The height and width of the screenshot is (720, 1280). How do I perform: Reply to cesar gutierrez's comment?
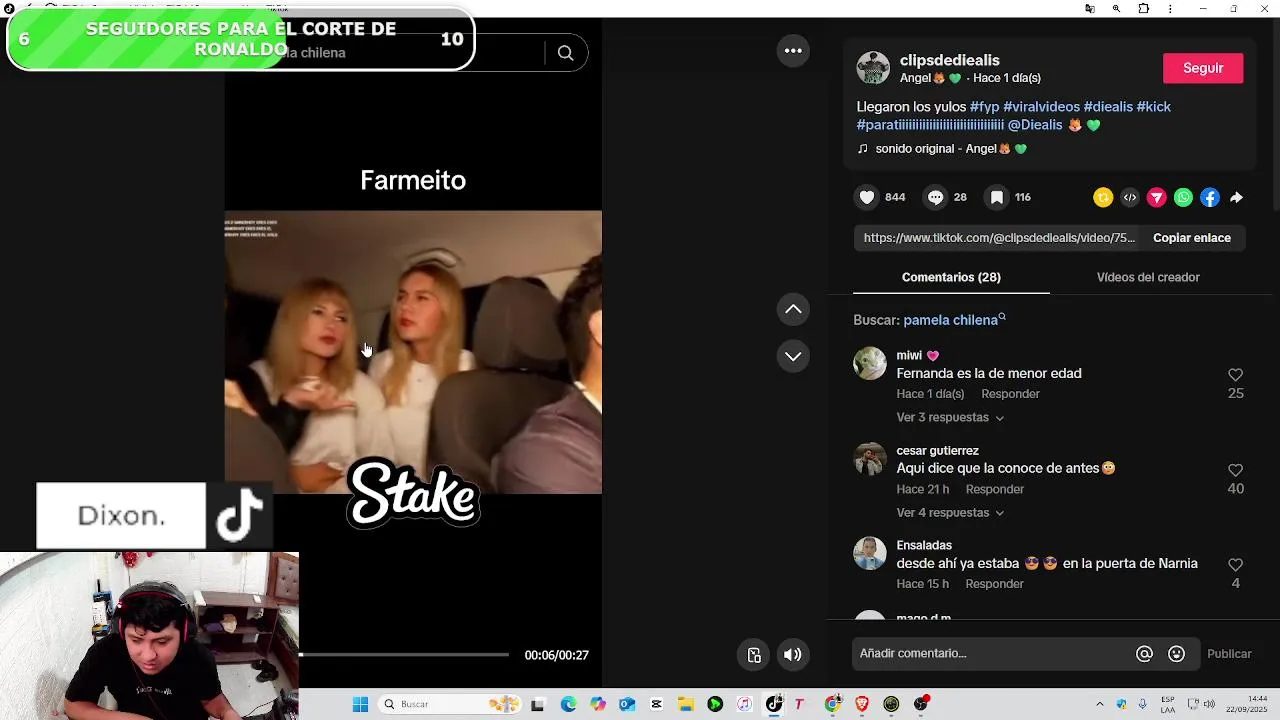click(995, 489)
